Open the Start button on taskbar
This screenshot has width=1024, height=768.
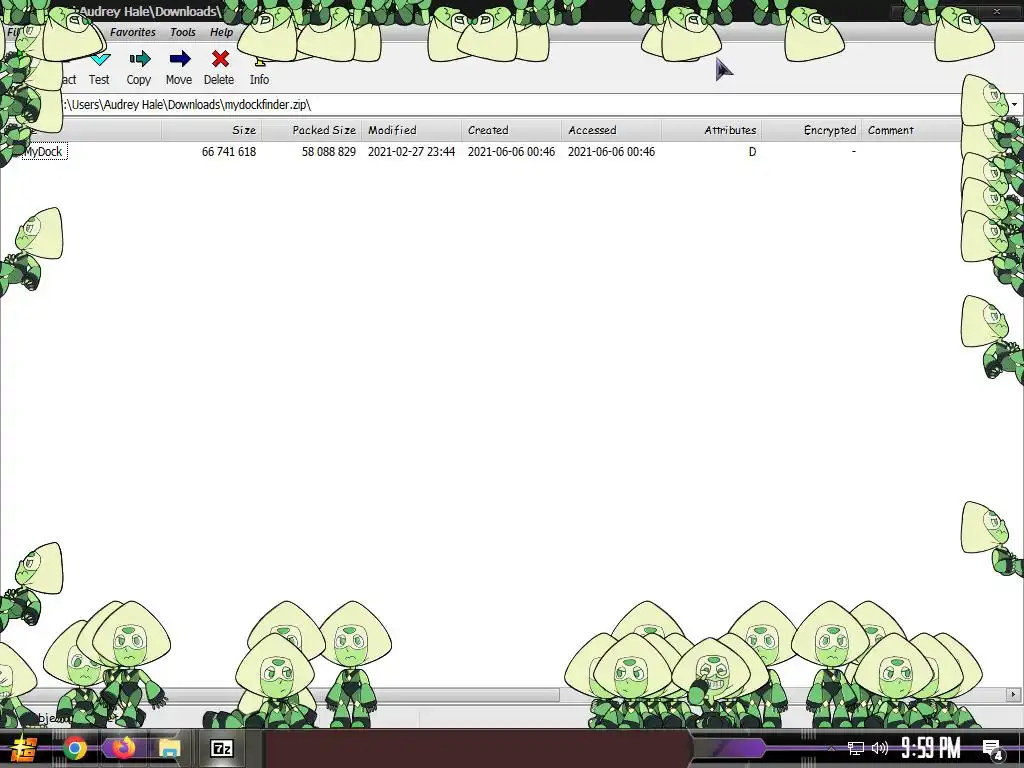click(x=24, y=748)
